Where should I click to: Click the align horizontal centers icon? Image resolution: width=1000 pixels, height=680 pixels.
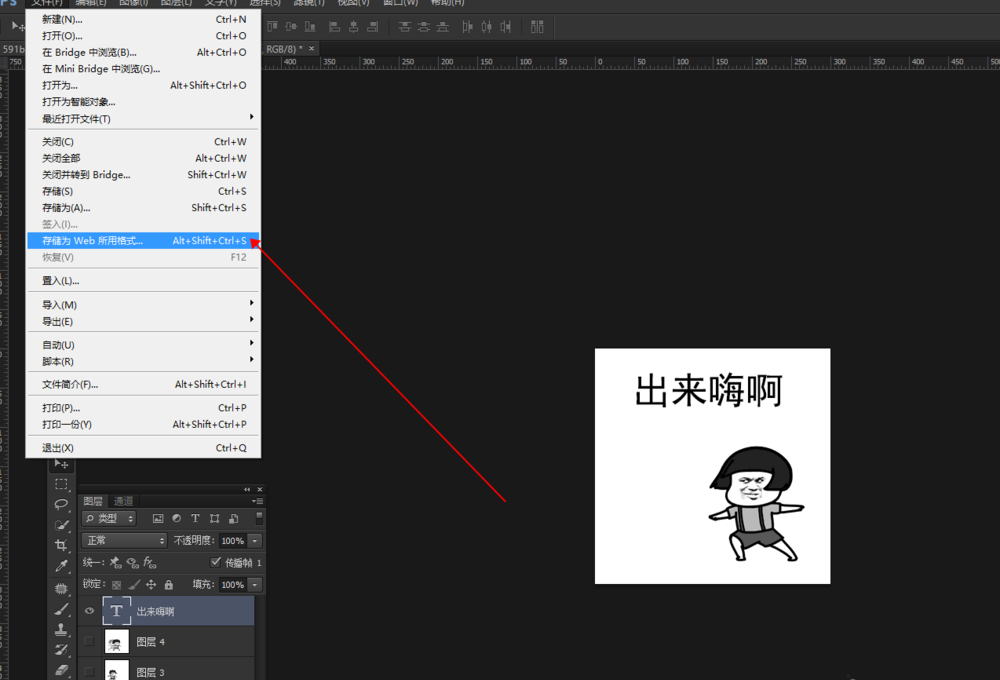353,27
